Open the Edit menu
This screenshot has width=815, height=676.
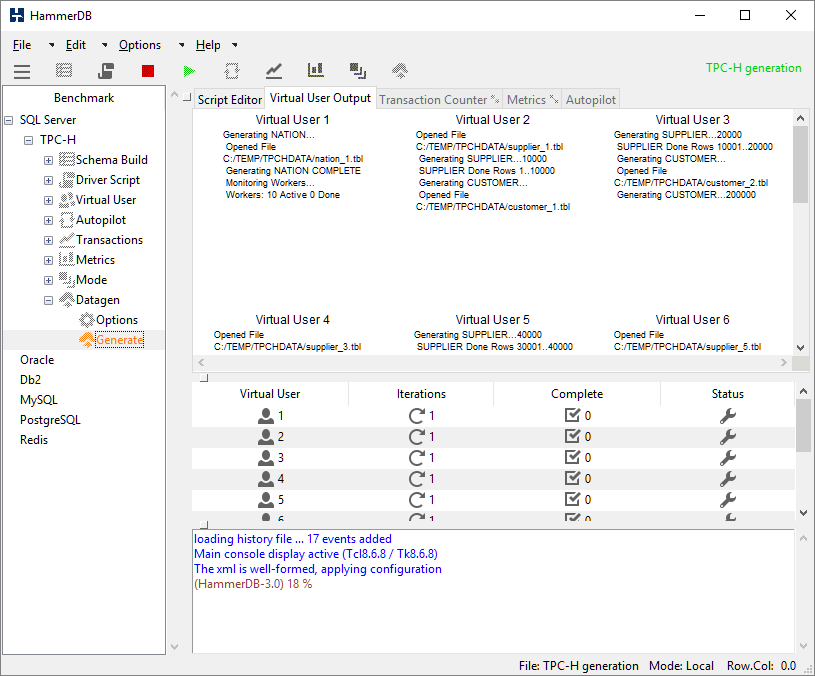[76, 45]
